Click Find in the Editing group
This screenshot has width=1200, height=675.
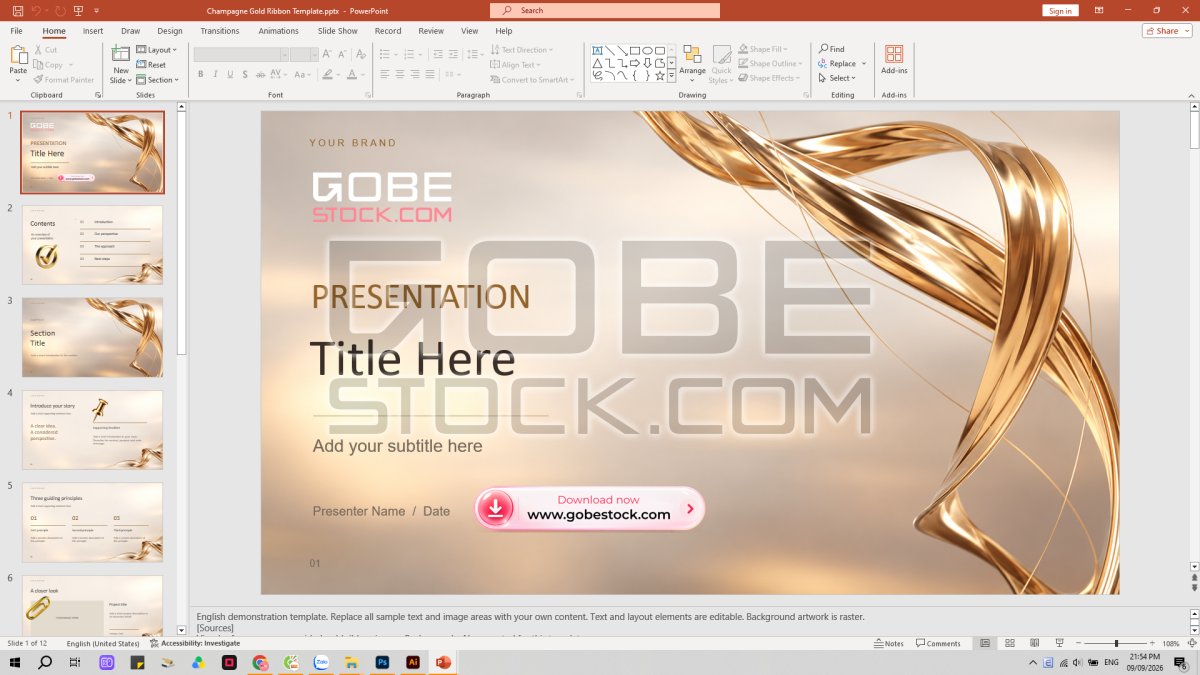(832, 49)
